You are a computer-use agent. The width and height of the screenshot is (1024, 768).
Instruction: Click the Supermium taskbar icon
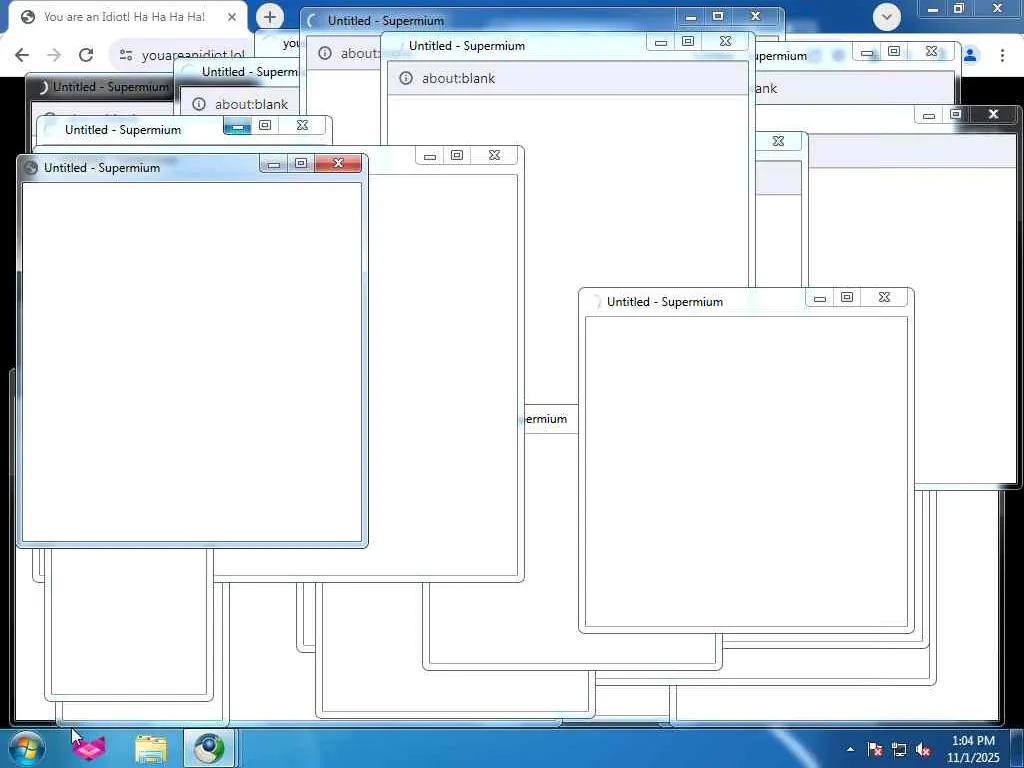[x=209, y=748]
